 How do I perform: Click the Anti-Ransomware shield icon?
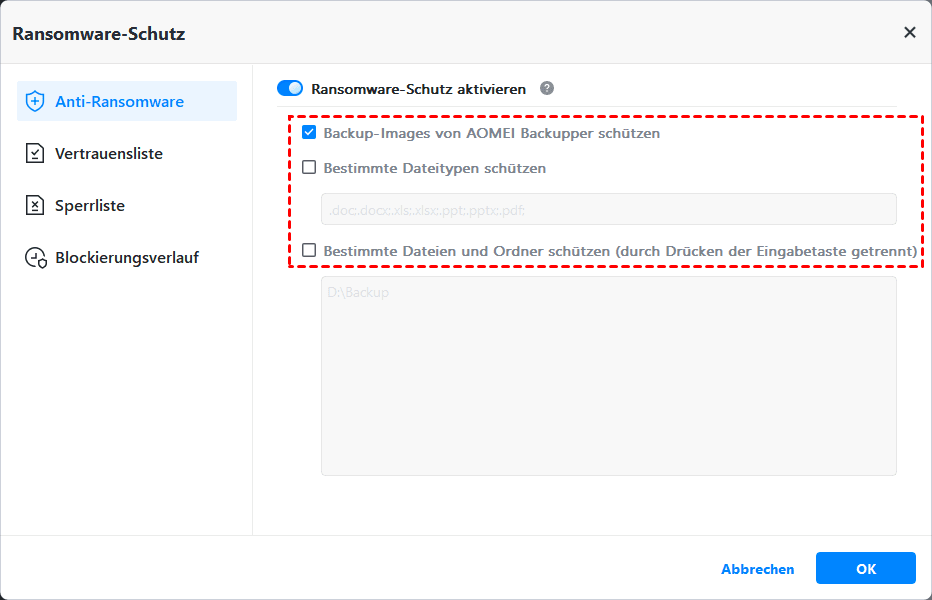(35, 101)
